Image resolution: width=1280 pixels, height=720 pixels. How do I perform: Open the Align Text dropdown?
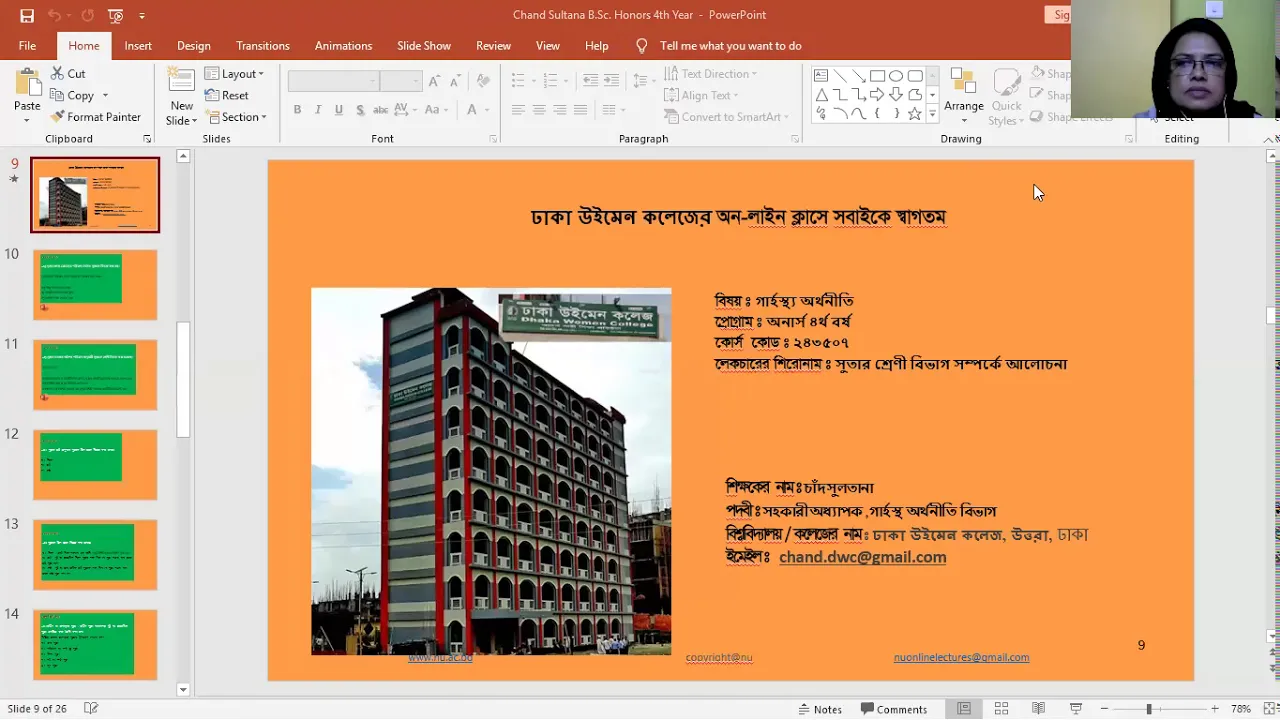pos(701,95)
